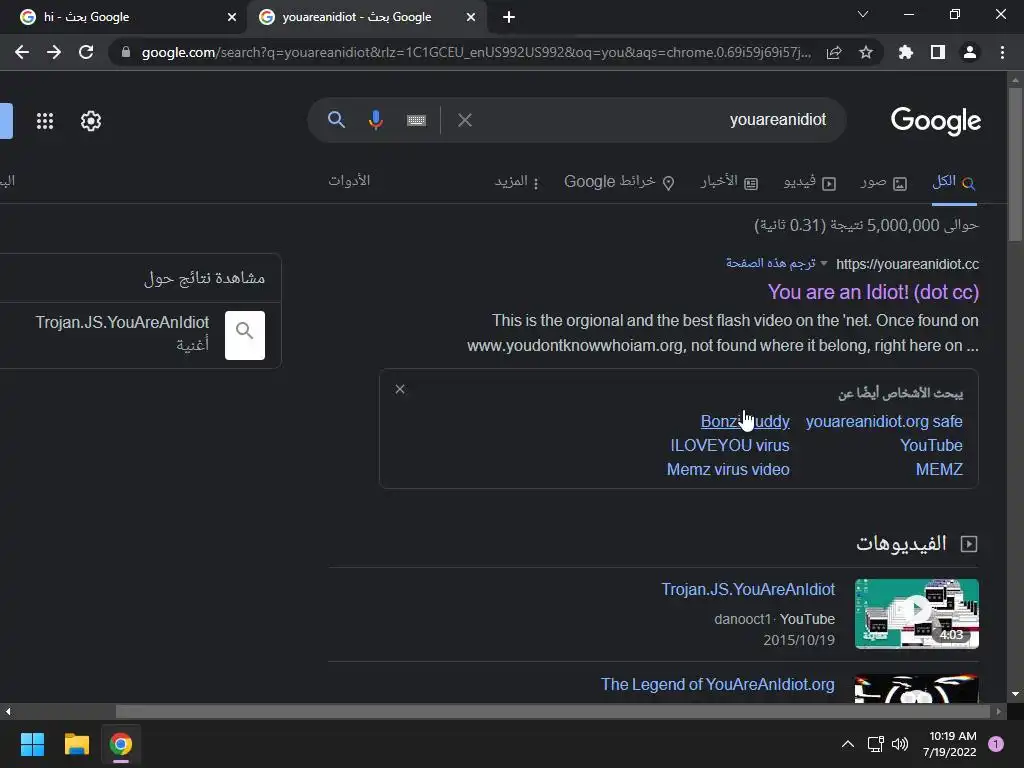Click the Trojan.JS.YouAreAnIdiot أغنية side card

point(140,335)
